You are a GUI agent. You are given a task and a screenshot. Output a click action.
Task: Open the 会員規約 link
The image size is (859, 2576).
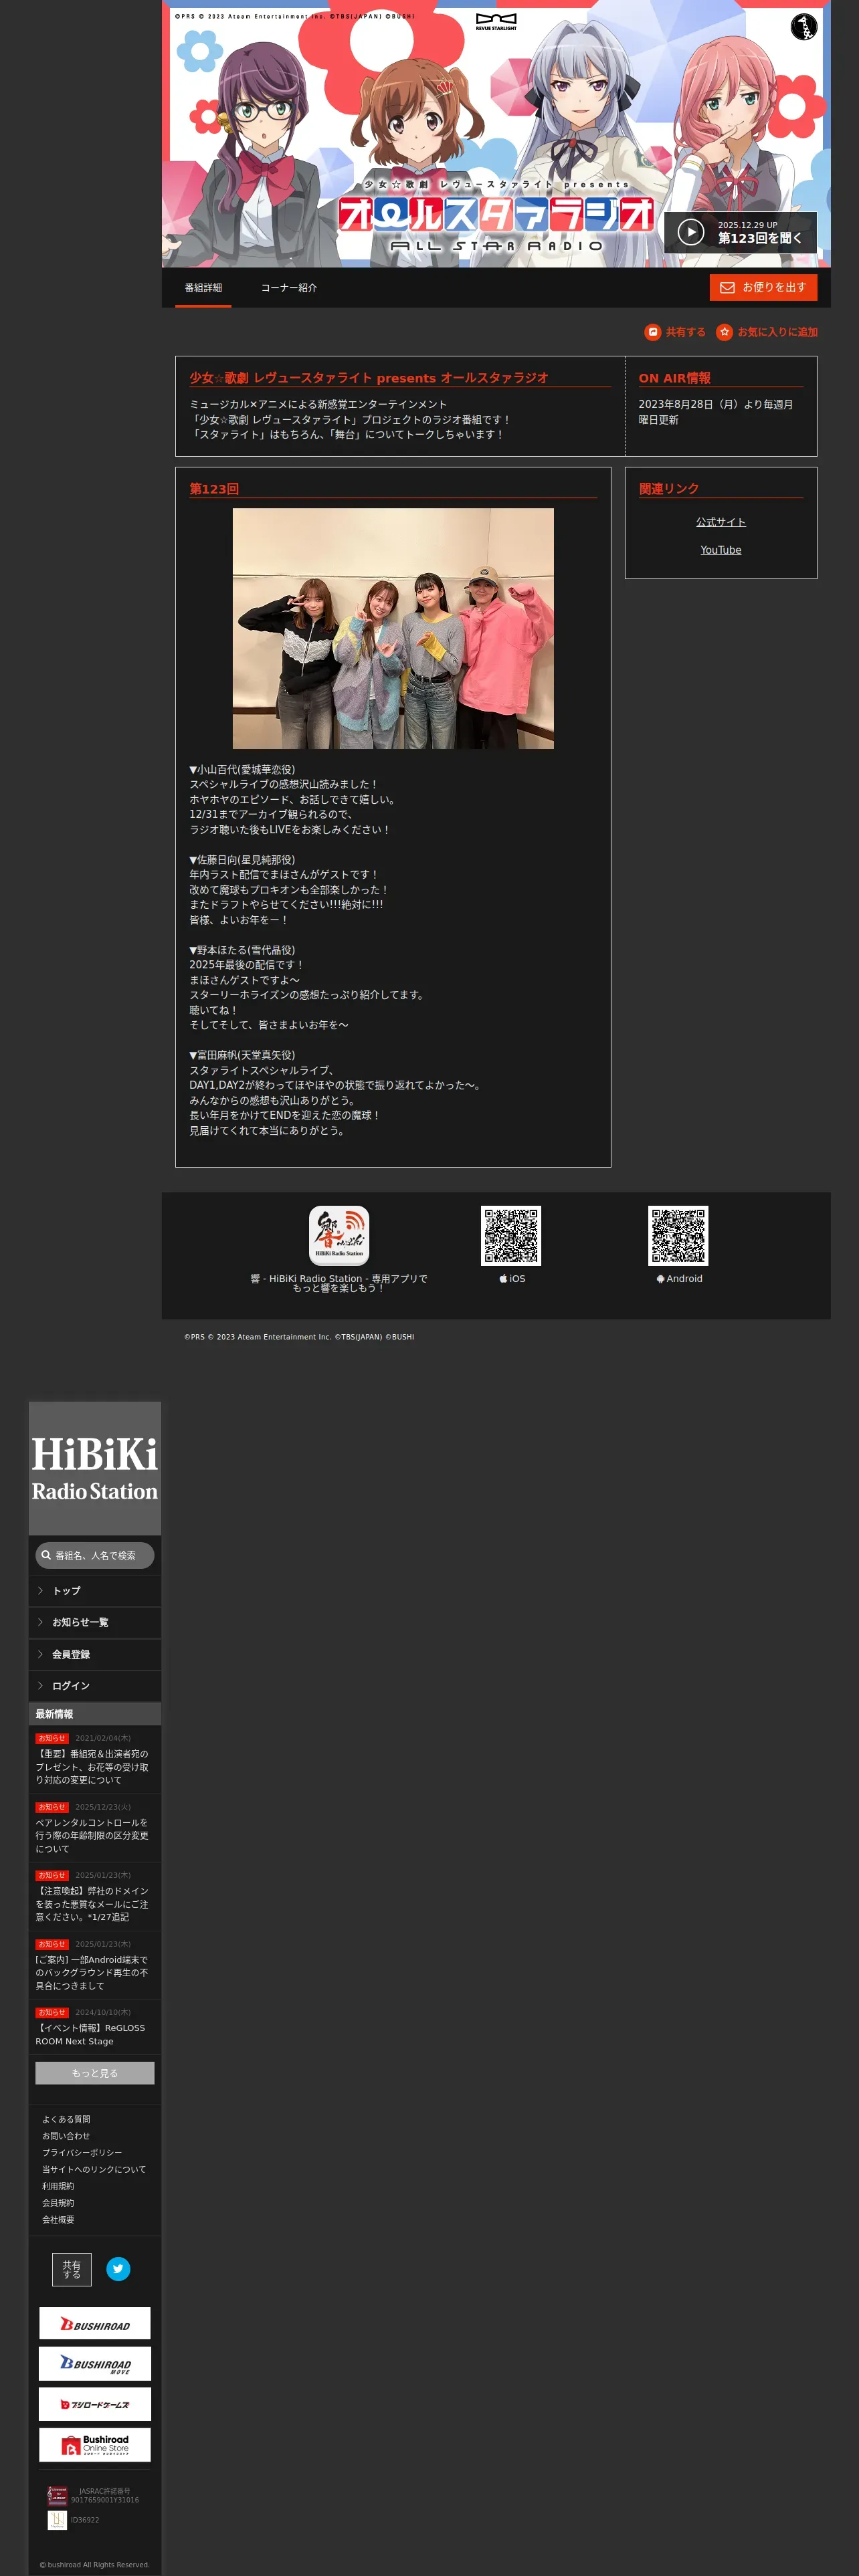pos(58,2203)
